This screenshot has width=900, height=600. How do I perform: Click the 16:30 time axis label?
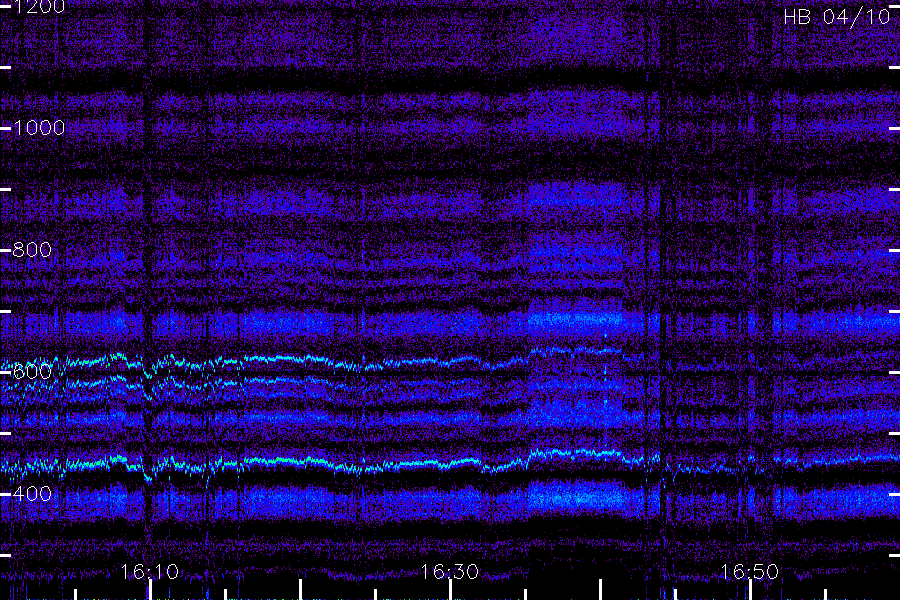pos(450,572)
